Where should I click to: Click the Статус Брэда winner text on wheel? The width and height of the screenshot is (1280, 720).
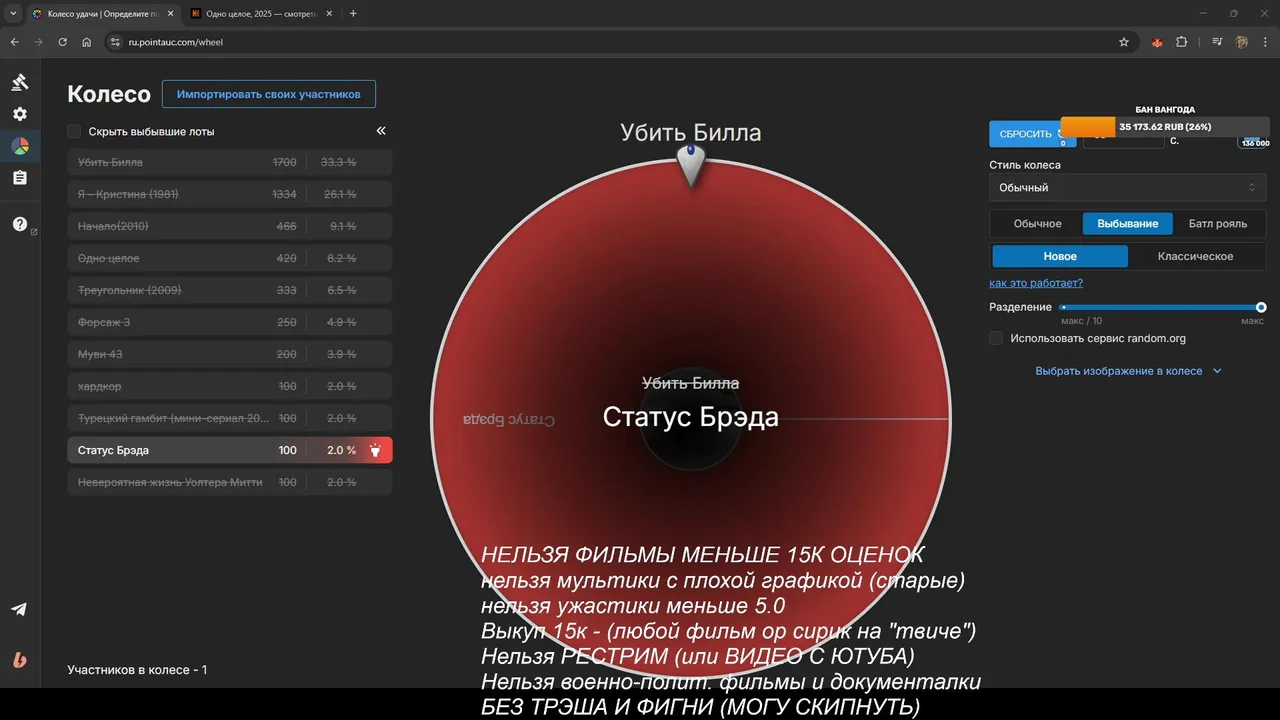click(691, 417)
